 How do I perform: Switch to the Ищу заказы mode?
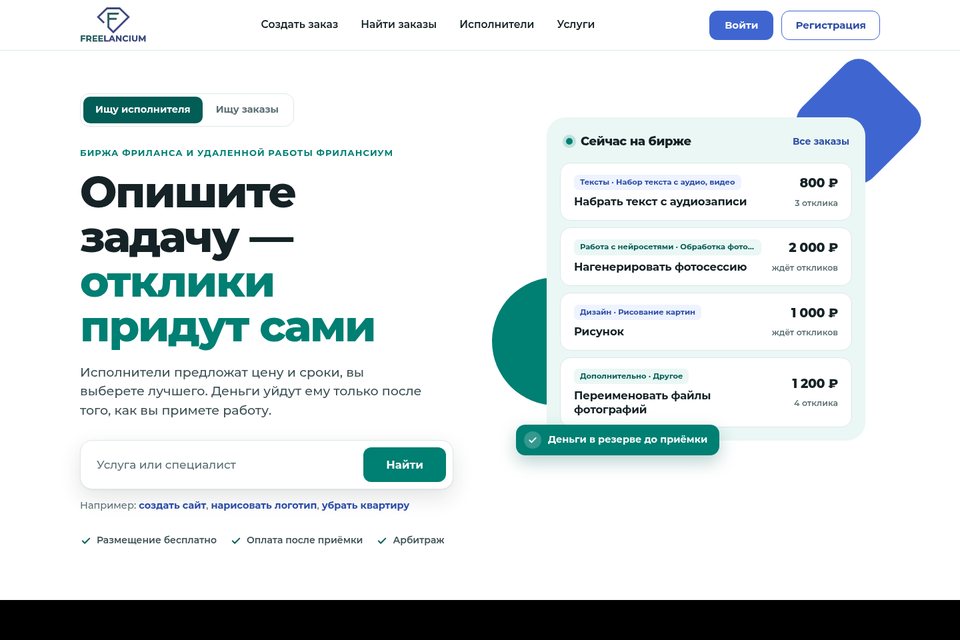point(247,110)
